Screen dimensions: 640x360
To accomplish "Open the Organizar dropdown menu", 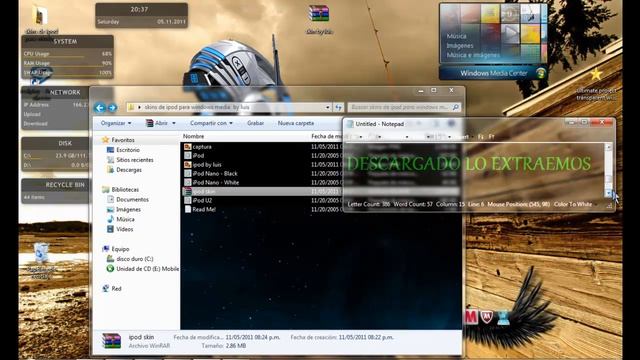I will point(116,123).
